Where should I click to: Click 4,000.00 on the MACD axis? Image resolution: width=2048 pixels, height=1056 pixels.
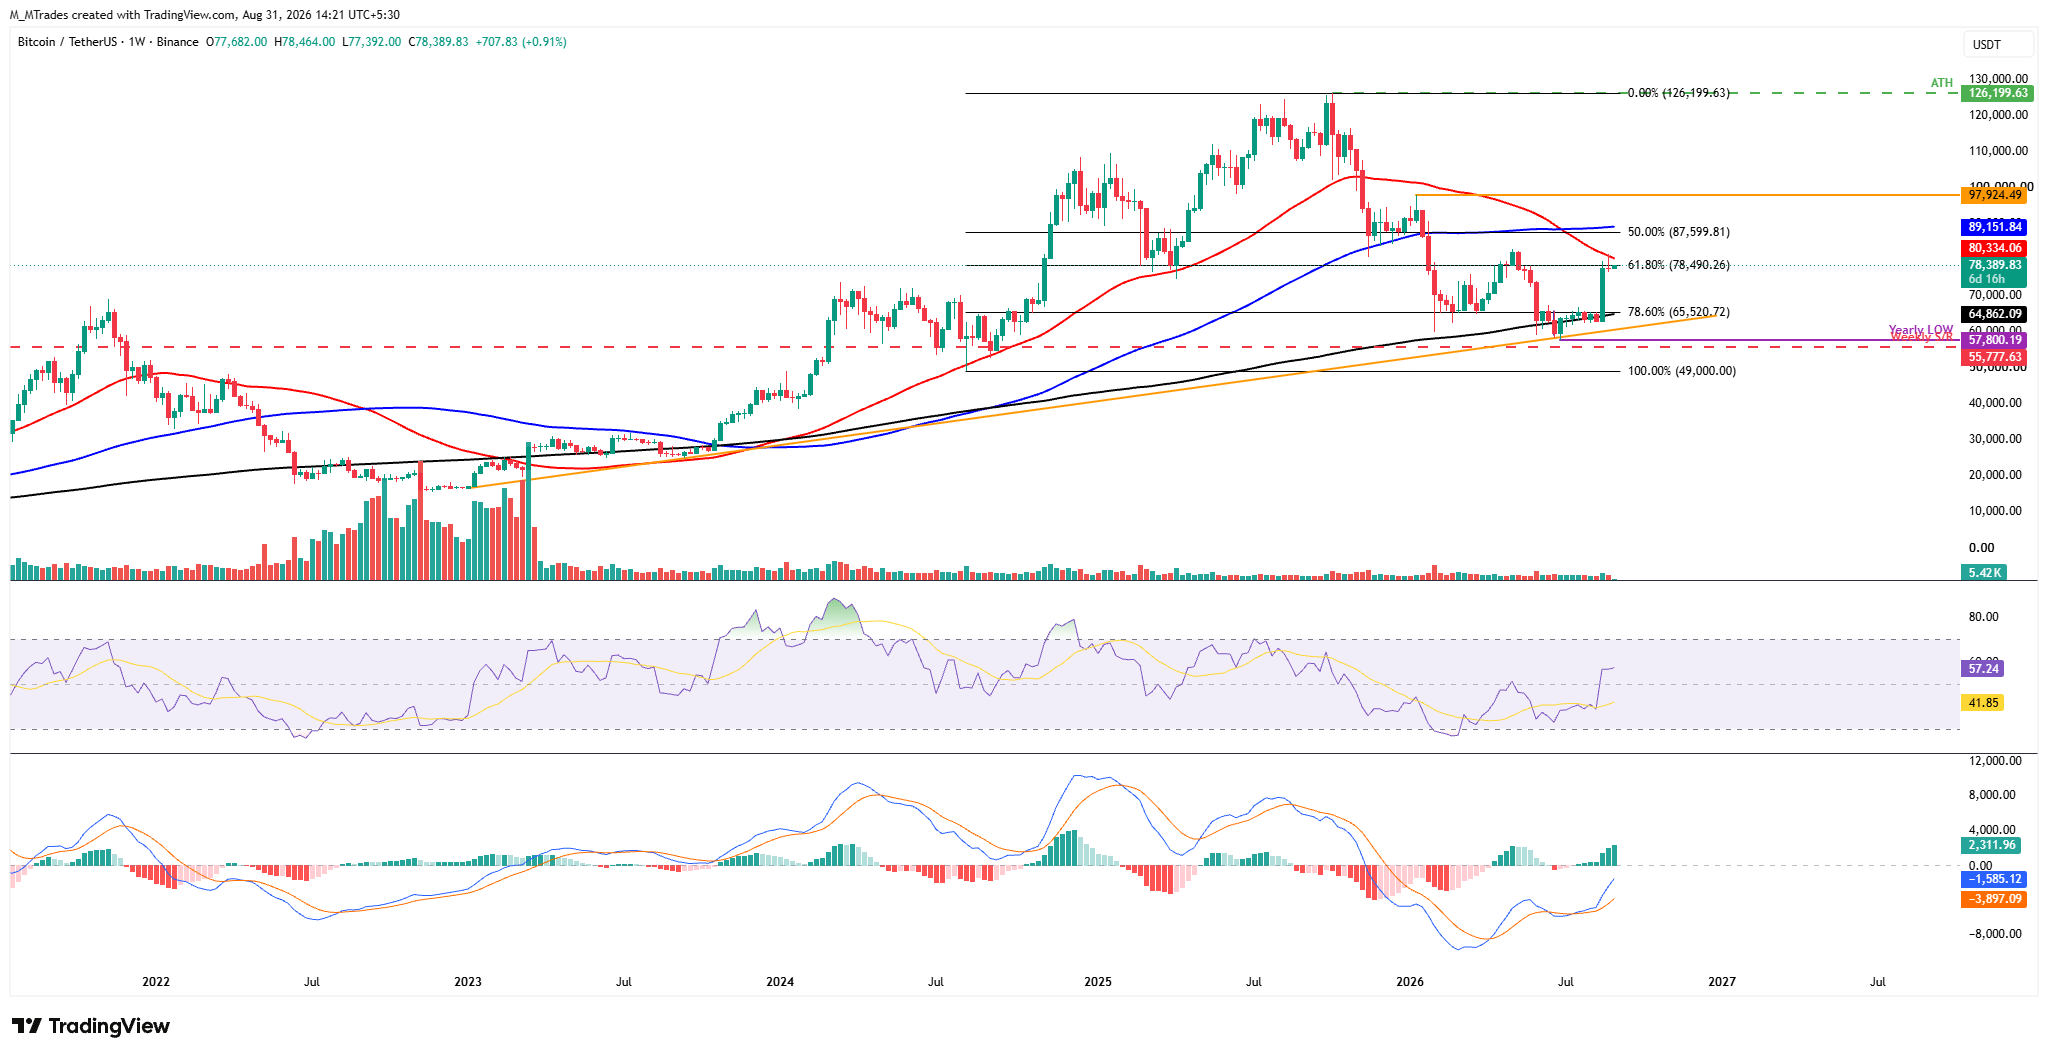[1993, 830]
